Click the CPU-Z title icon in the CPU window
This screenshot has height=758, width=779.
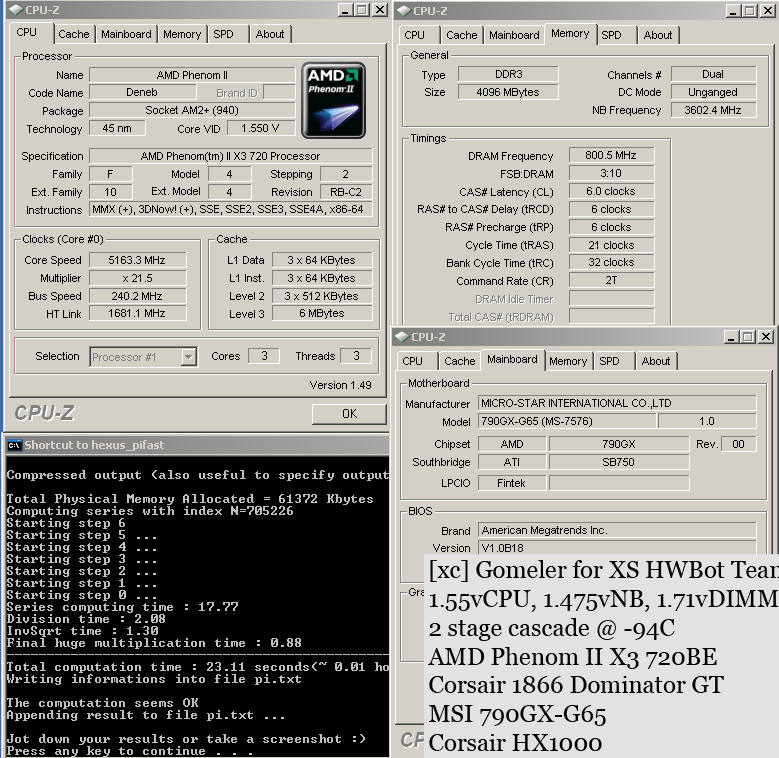[16, 10]
